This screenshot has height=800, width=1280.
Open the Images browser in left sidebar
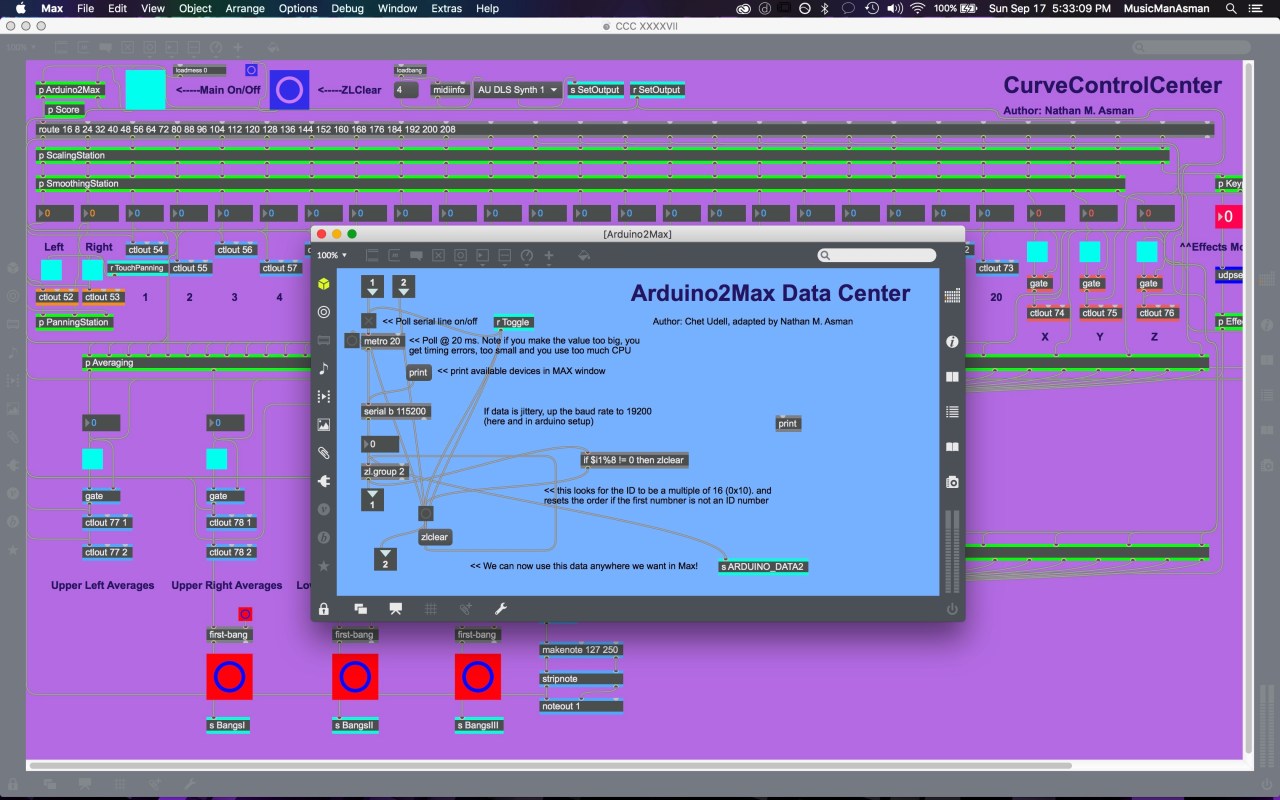(323, 425)
